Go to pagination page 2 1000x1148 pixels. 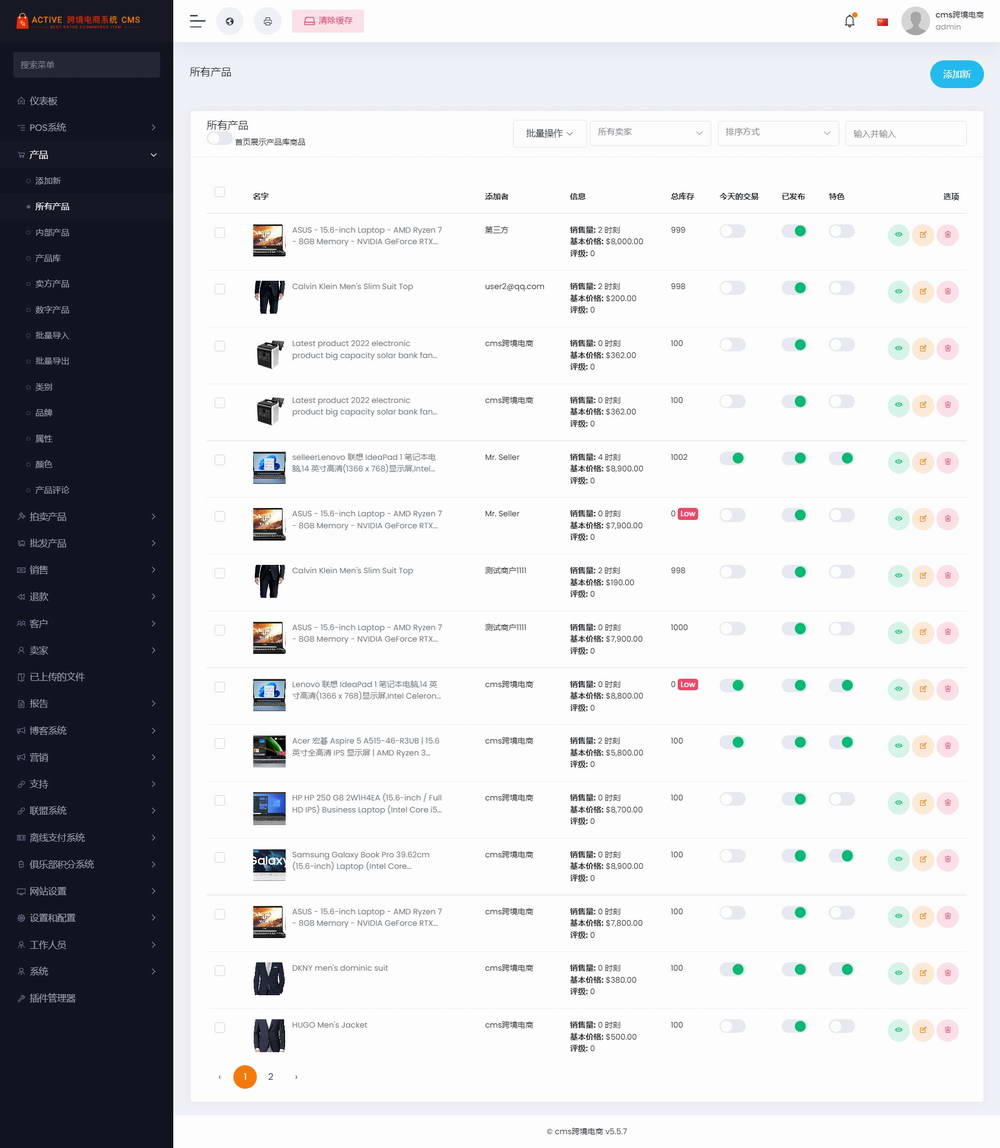pyautogui.click(x=270, y=1076)
